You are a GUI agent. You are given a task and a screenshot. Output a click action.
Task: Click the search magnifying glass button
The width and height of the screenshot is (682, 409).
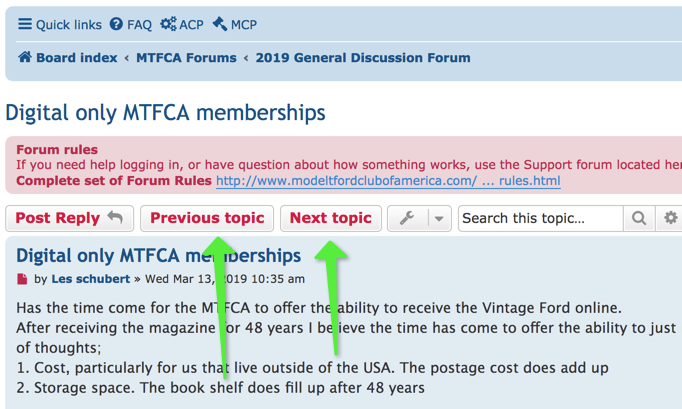pyautogui.click(x=636, y=218)
